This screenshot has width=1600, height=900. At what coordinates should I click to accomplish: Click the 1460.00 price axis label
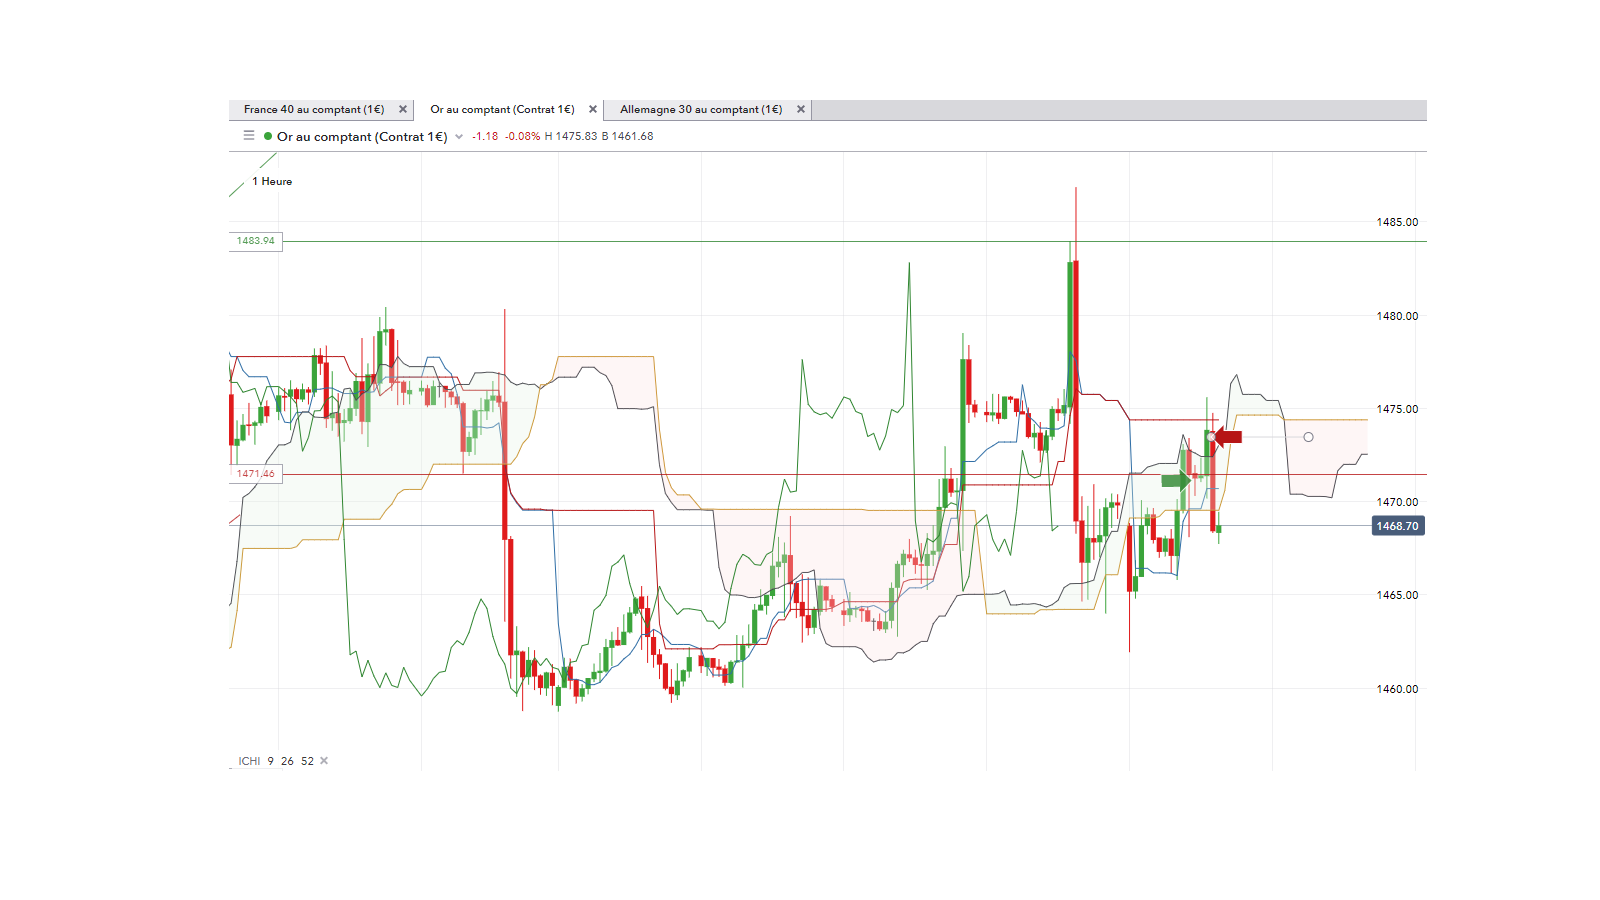tap(1397, 689)
